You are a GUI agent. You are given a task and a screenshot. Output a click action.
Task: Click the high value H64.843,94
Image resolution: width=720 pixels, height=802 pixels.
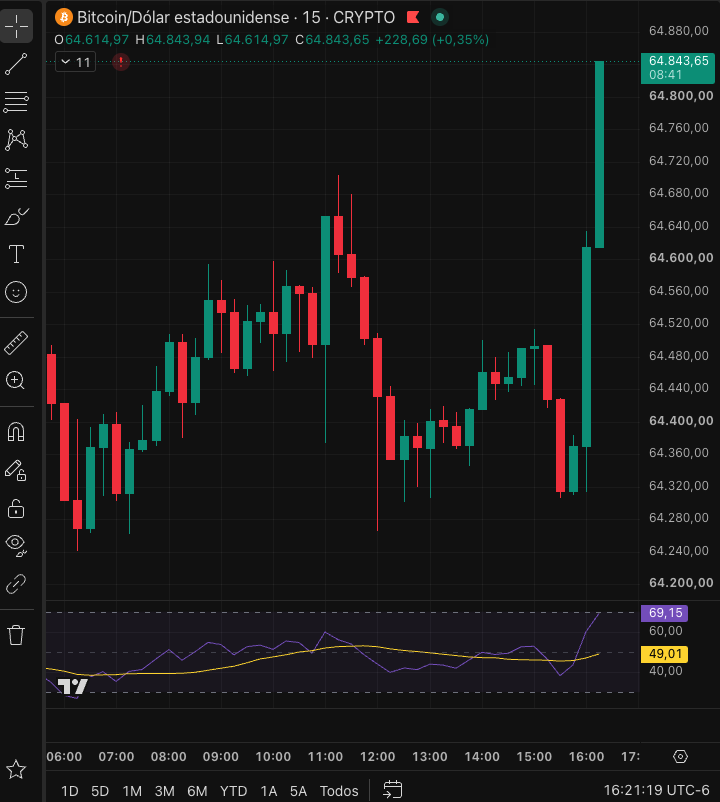[172, 40]
